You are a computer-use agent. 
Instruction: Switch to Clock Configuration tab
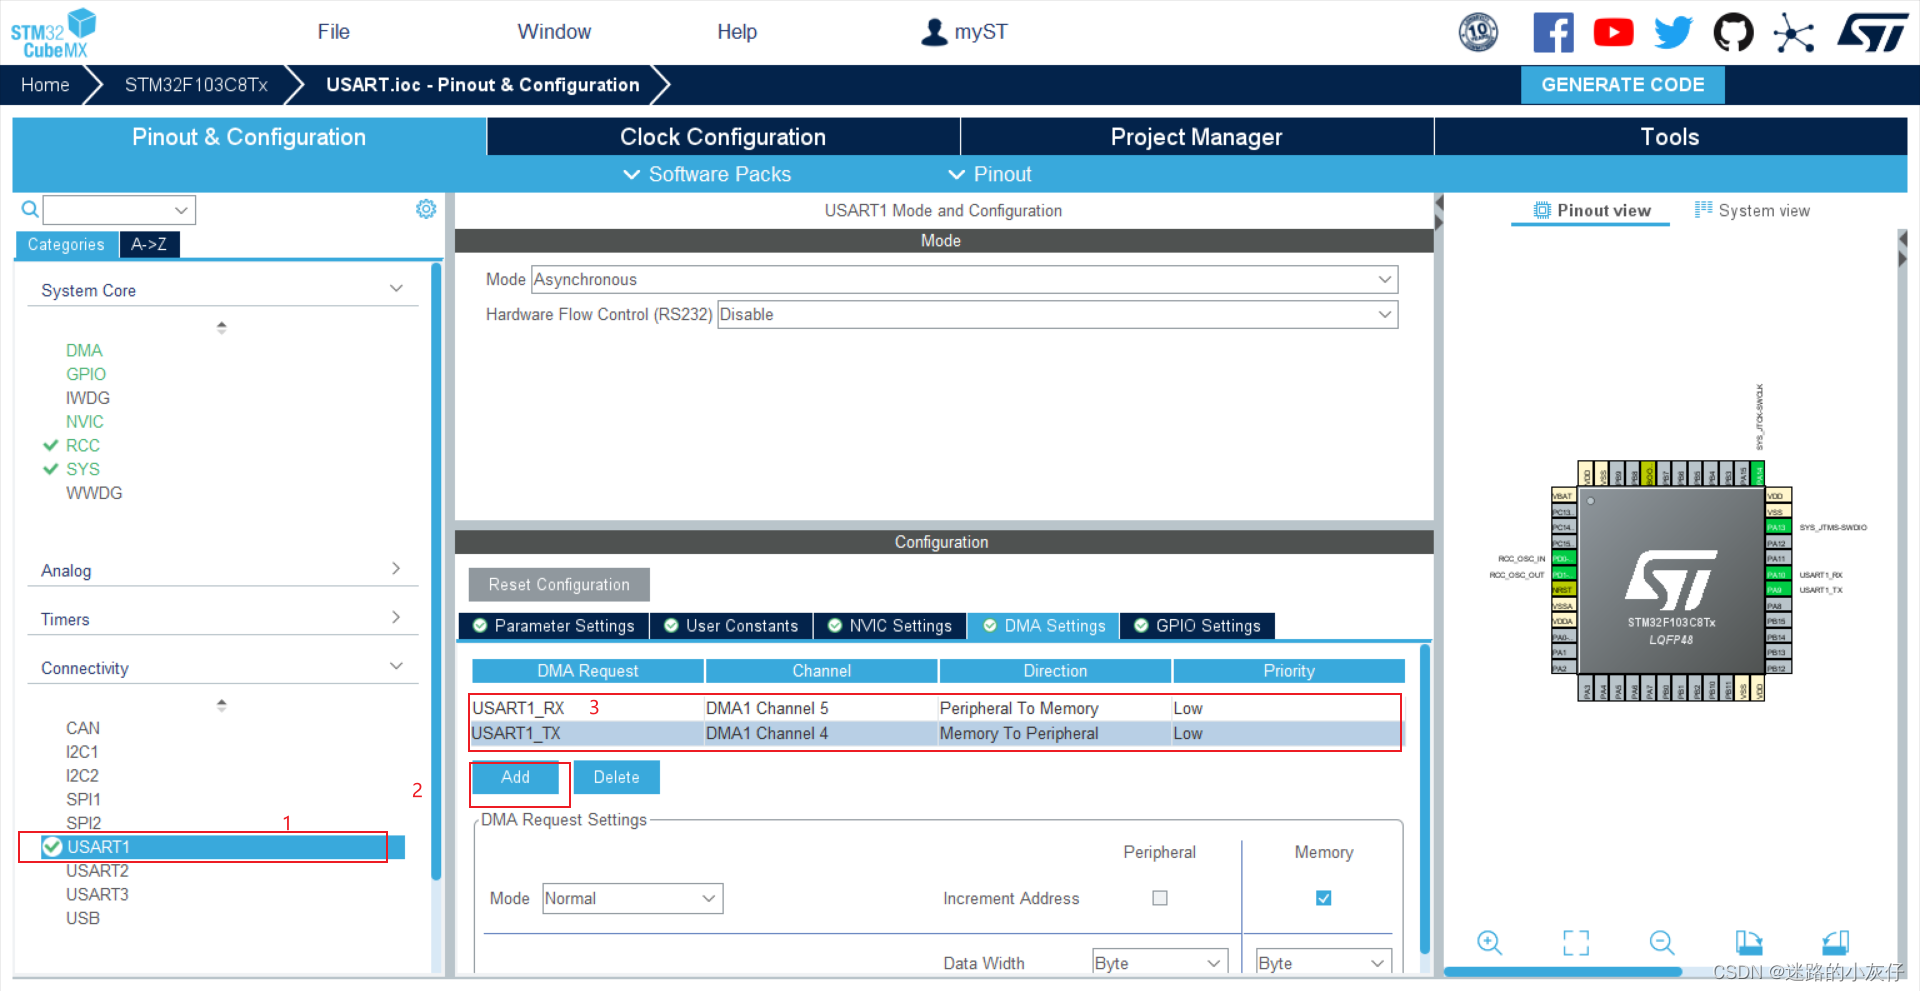(723, 137)
